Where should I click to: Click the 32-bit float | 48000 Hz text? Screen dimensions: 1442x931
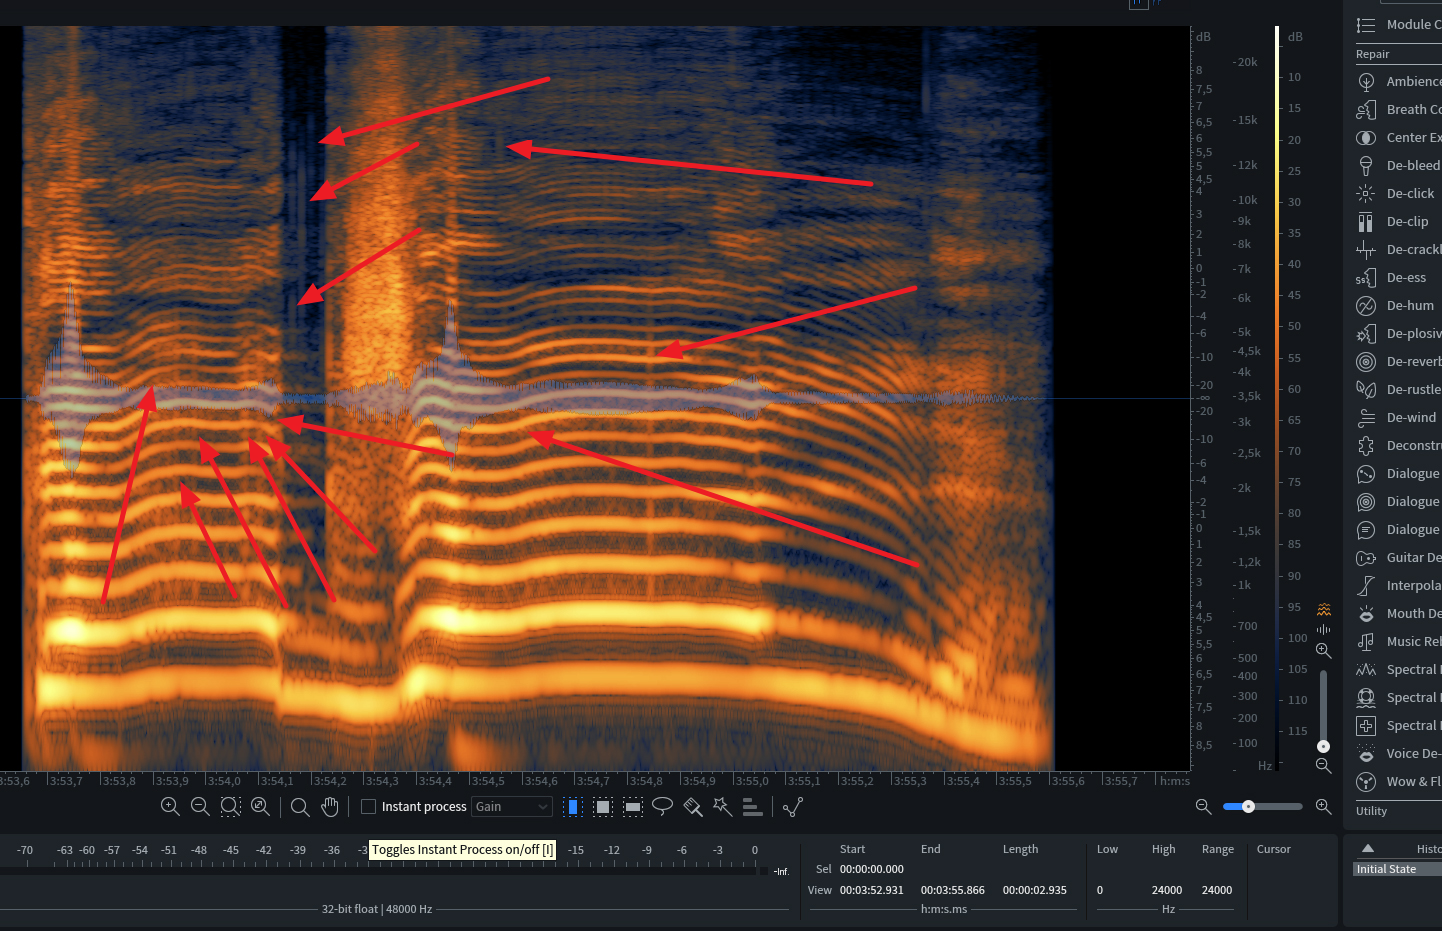(377, 909)
